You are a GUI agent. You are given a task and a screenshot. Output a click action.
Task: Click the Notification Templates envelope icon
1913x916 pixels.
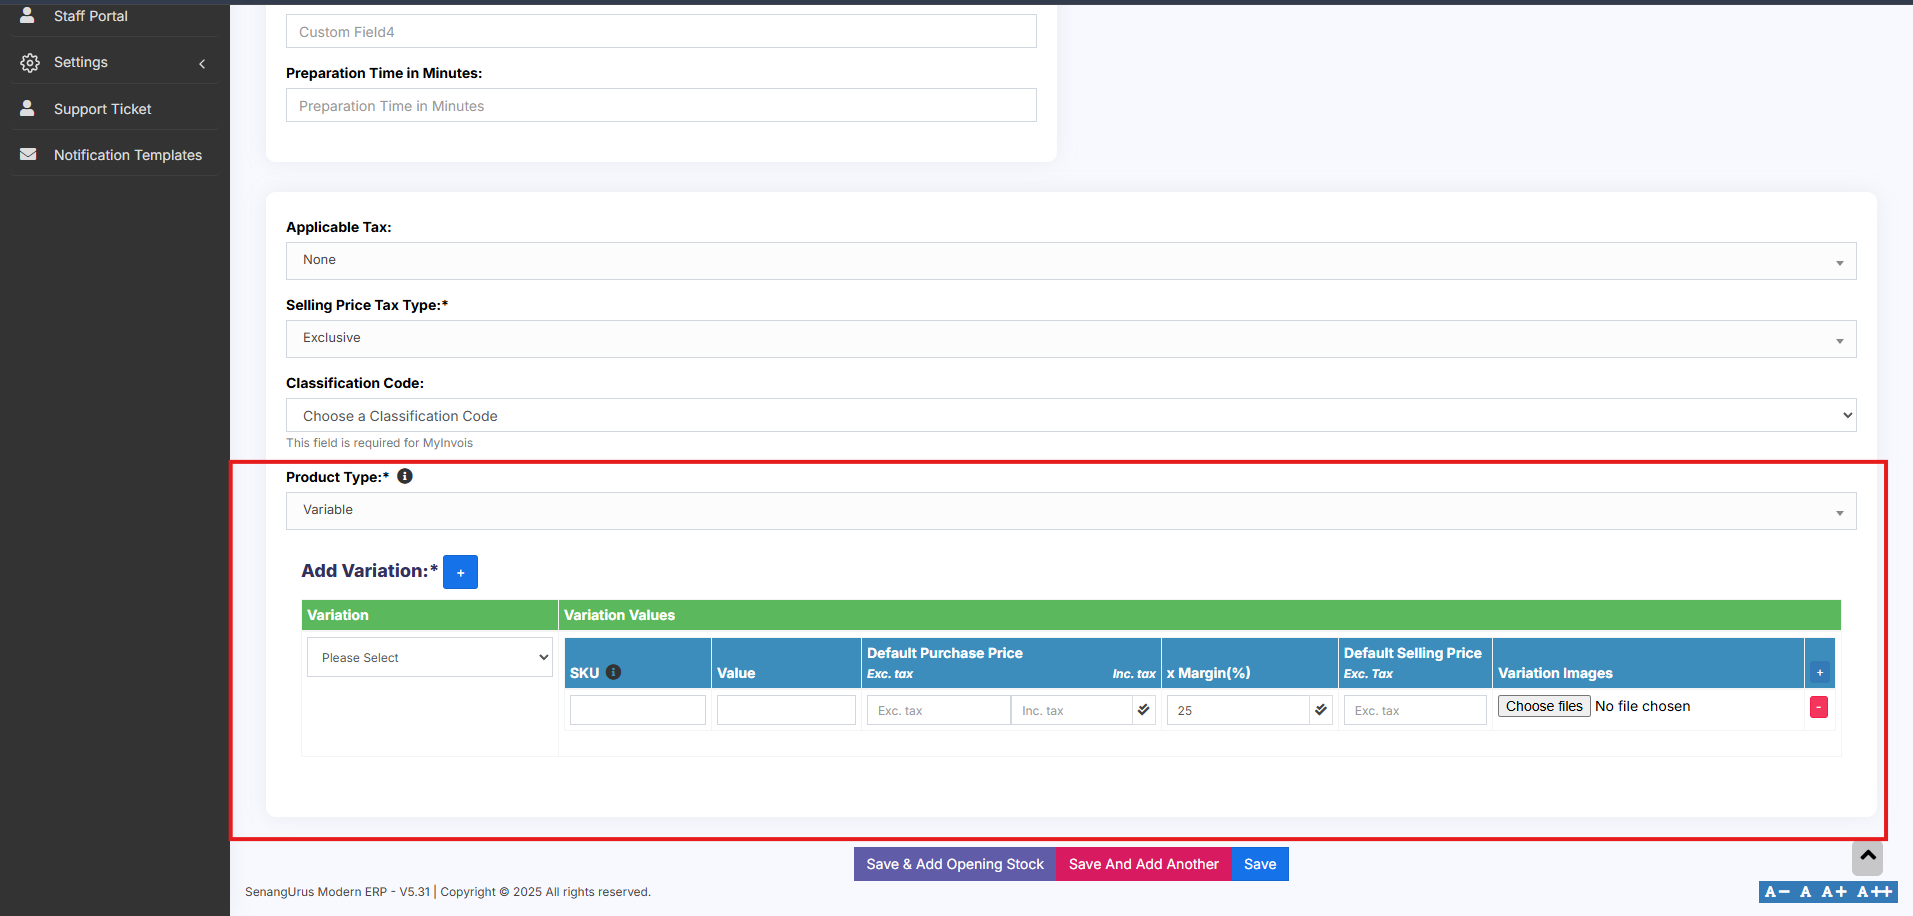[29, 155]
